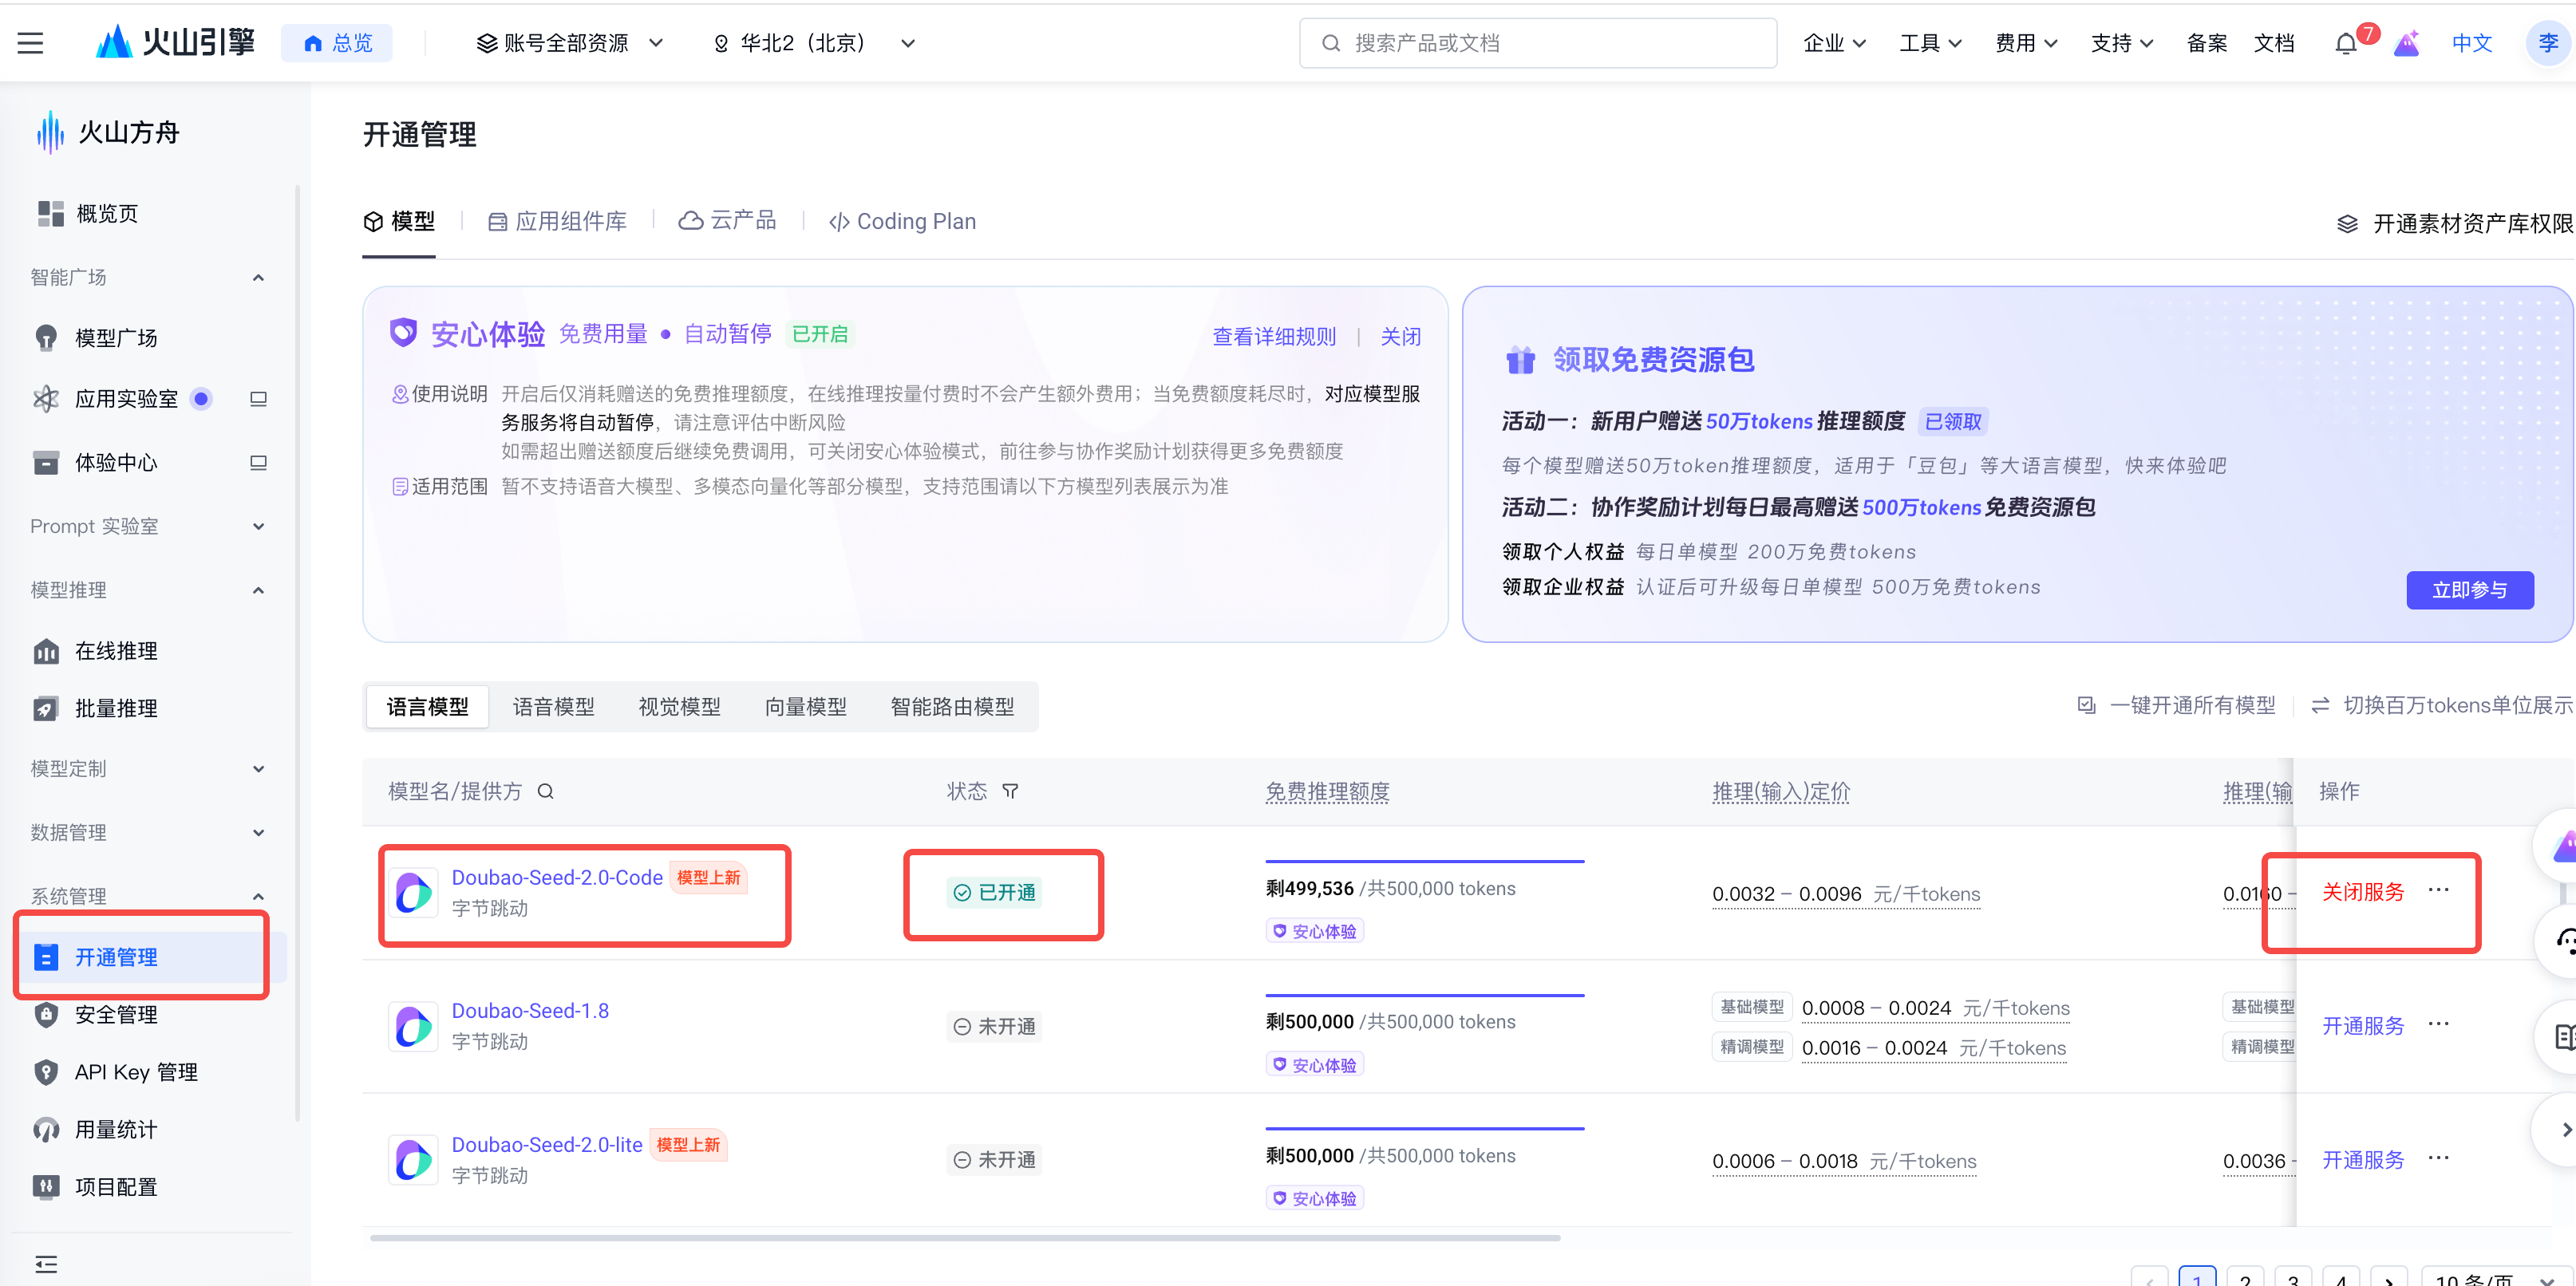Select 在线推理 in the left sidebar
This screenshot has height=1286, width=2576.
[115, 650]
